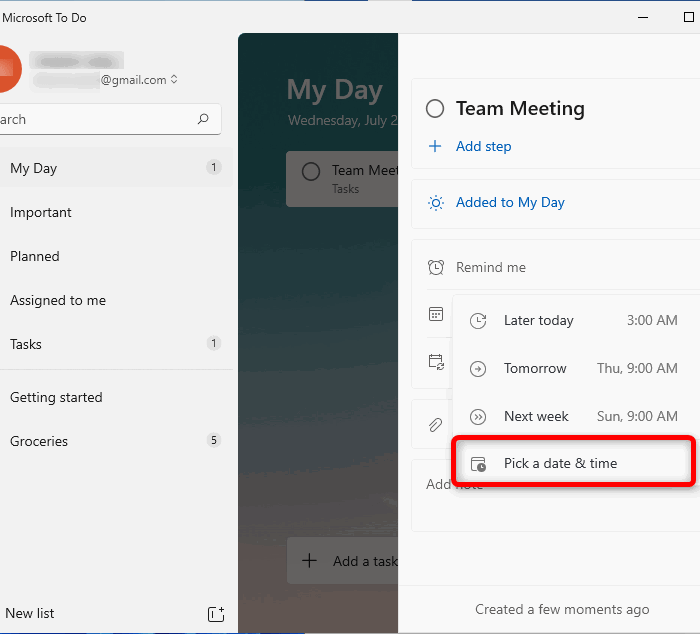Click the sun icon for My Day
The image size is (700, 634).
pos(436,203)
